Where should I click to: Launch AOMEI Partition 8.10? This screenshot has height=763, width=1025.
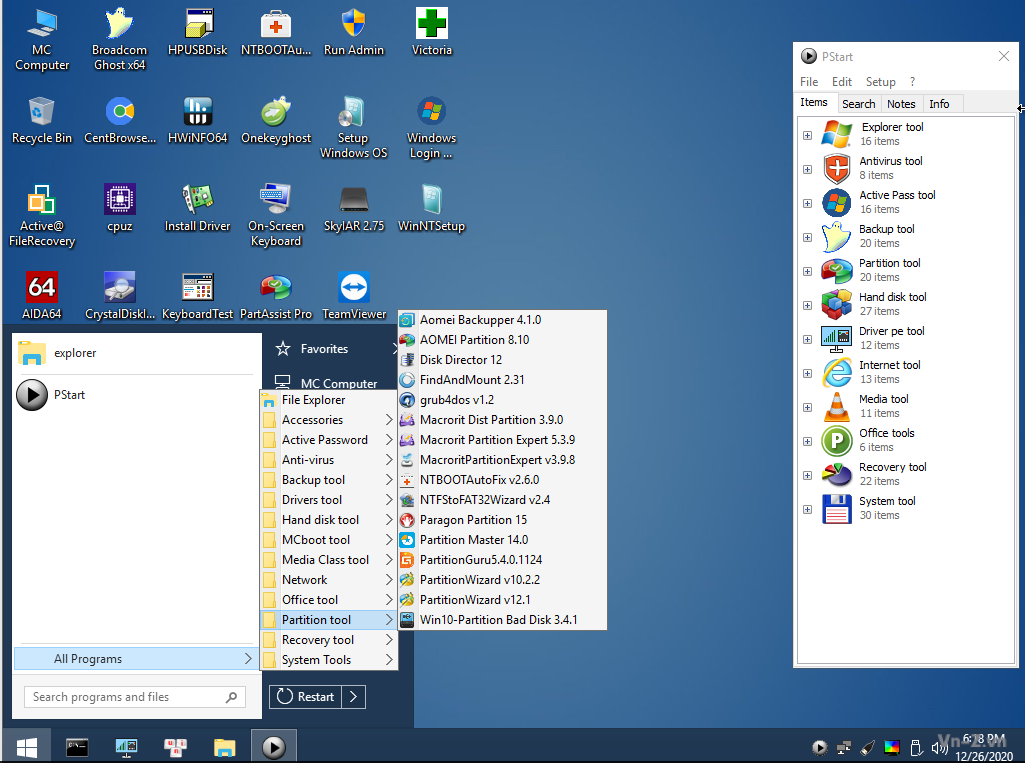(502, 340)
